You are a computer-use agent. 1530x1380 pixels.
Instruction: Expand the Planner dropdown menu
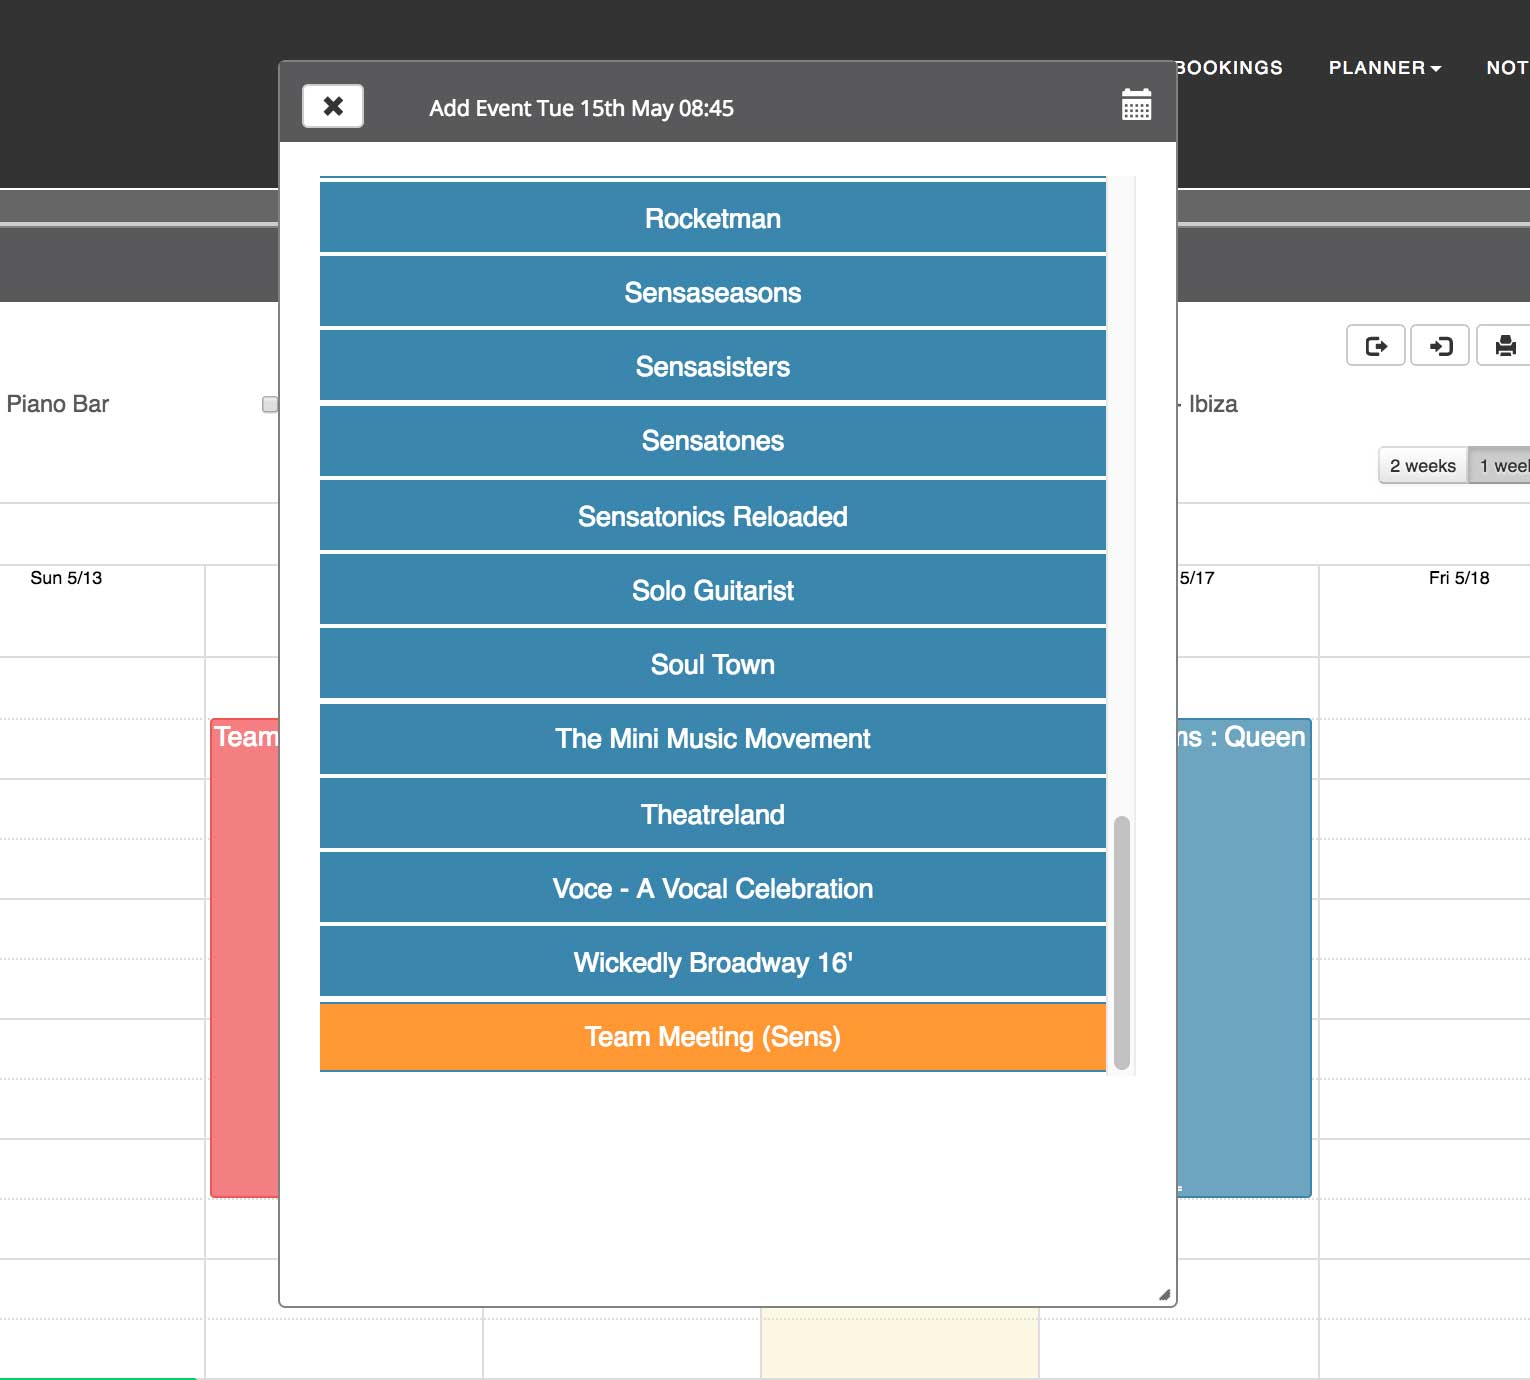click(1384, 68)
